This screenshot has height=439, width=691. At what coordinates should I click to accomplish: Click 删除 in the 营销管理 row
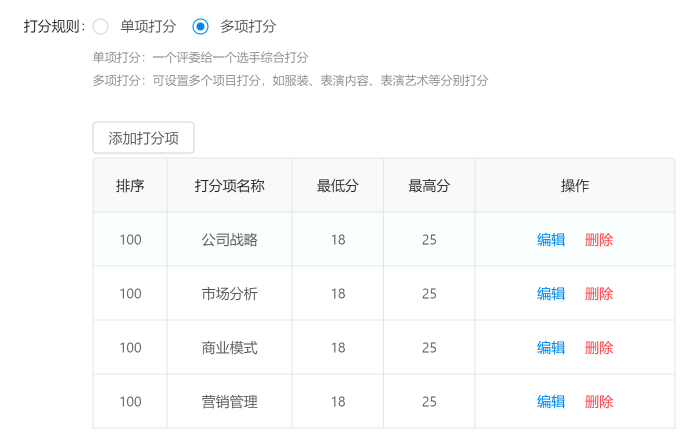(599, 402)
